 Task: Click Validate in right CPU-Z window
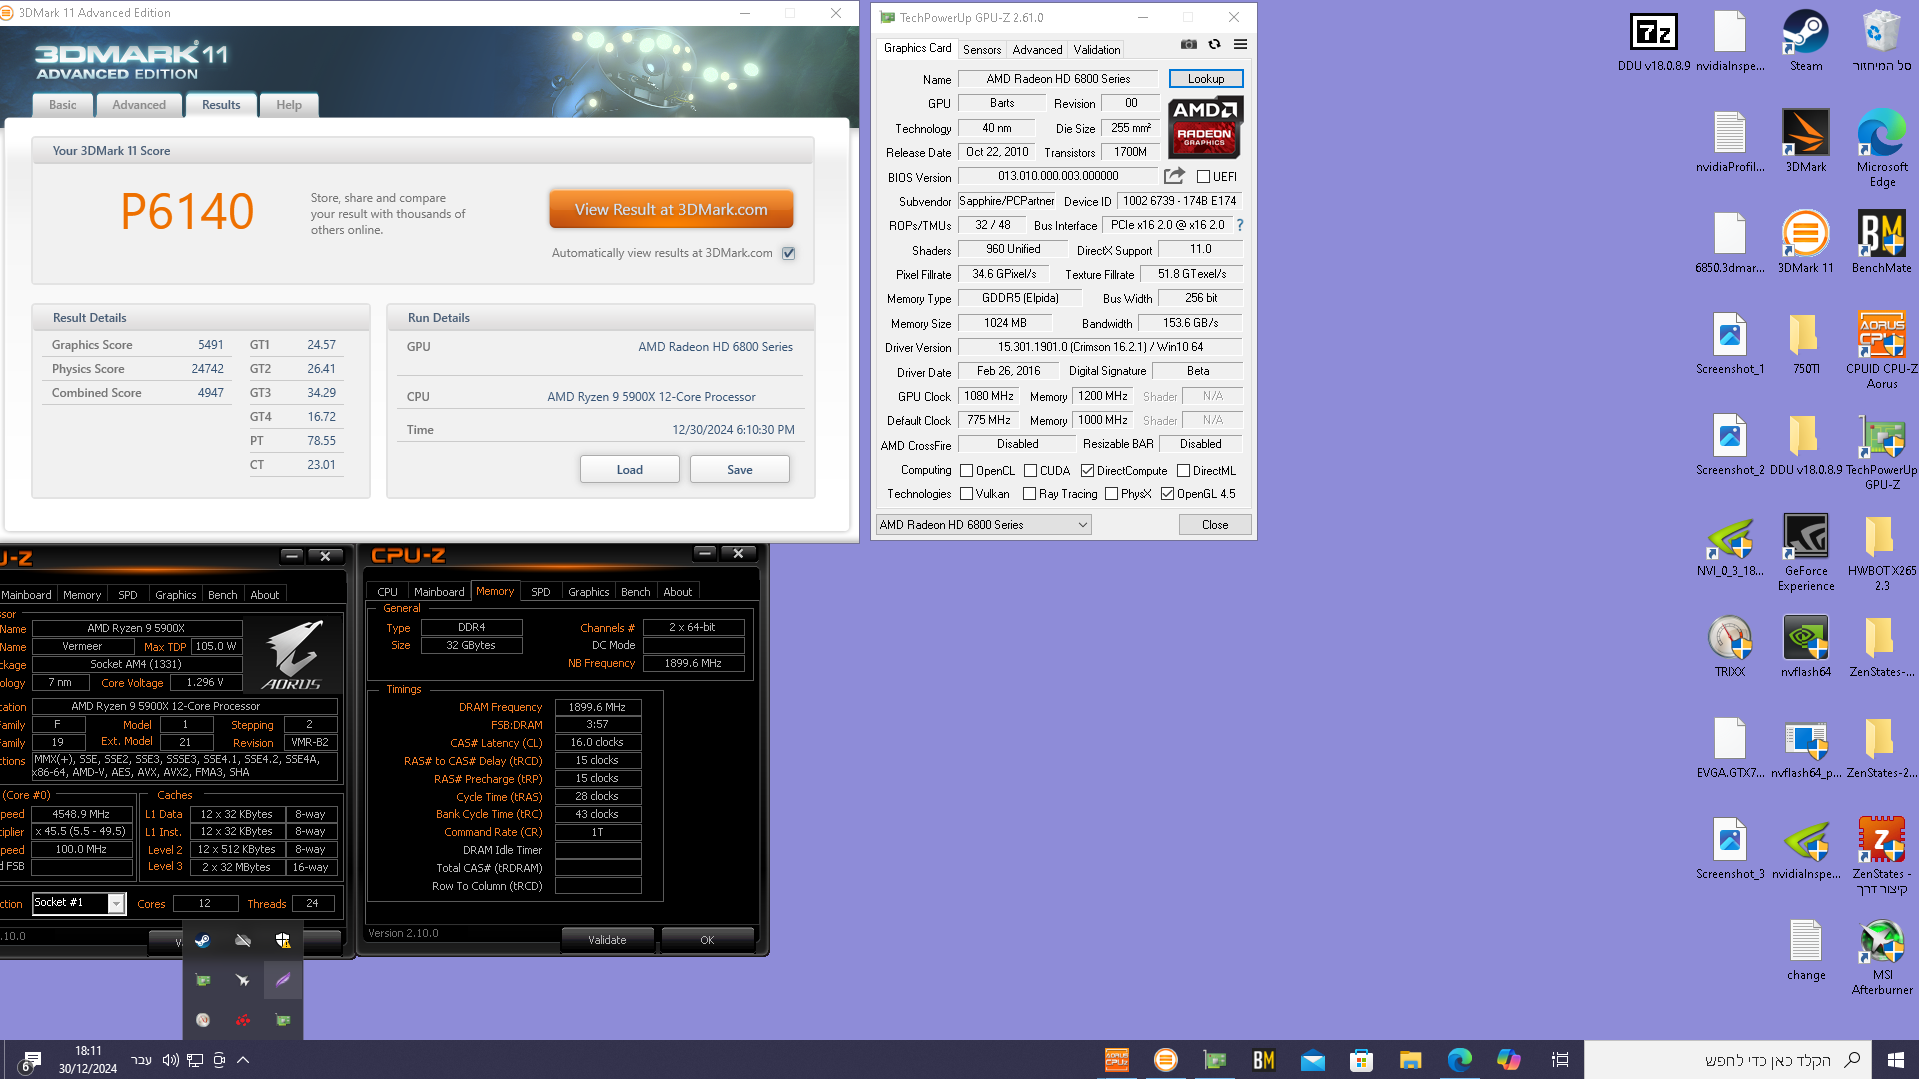[x=607, y=940]
